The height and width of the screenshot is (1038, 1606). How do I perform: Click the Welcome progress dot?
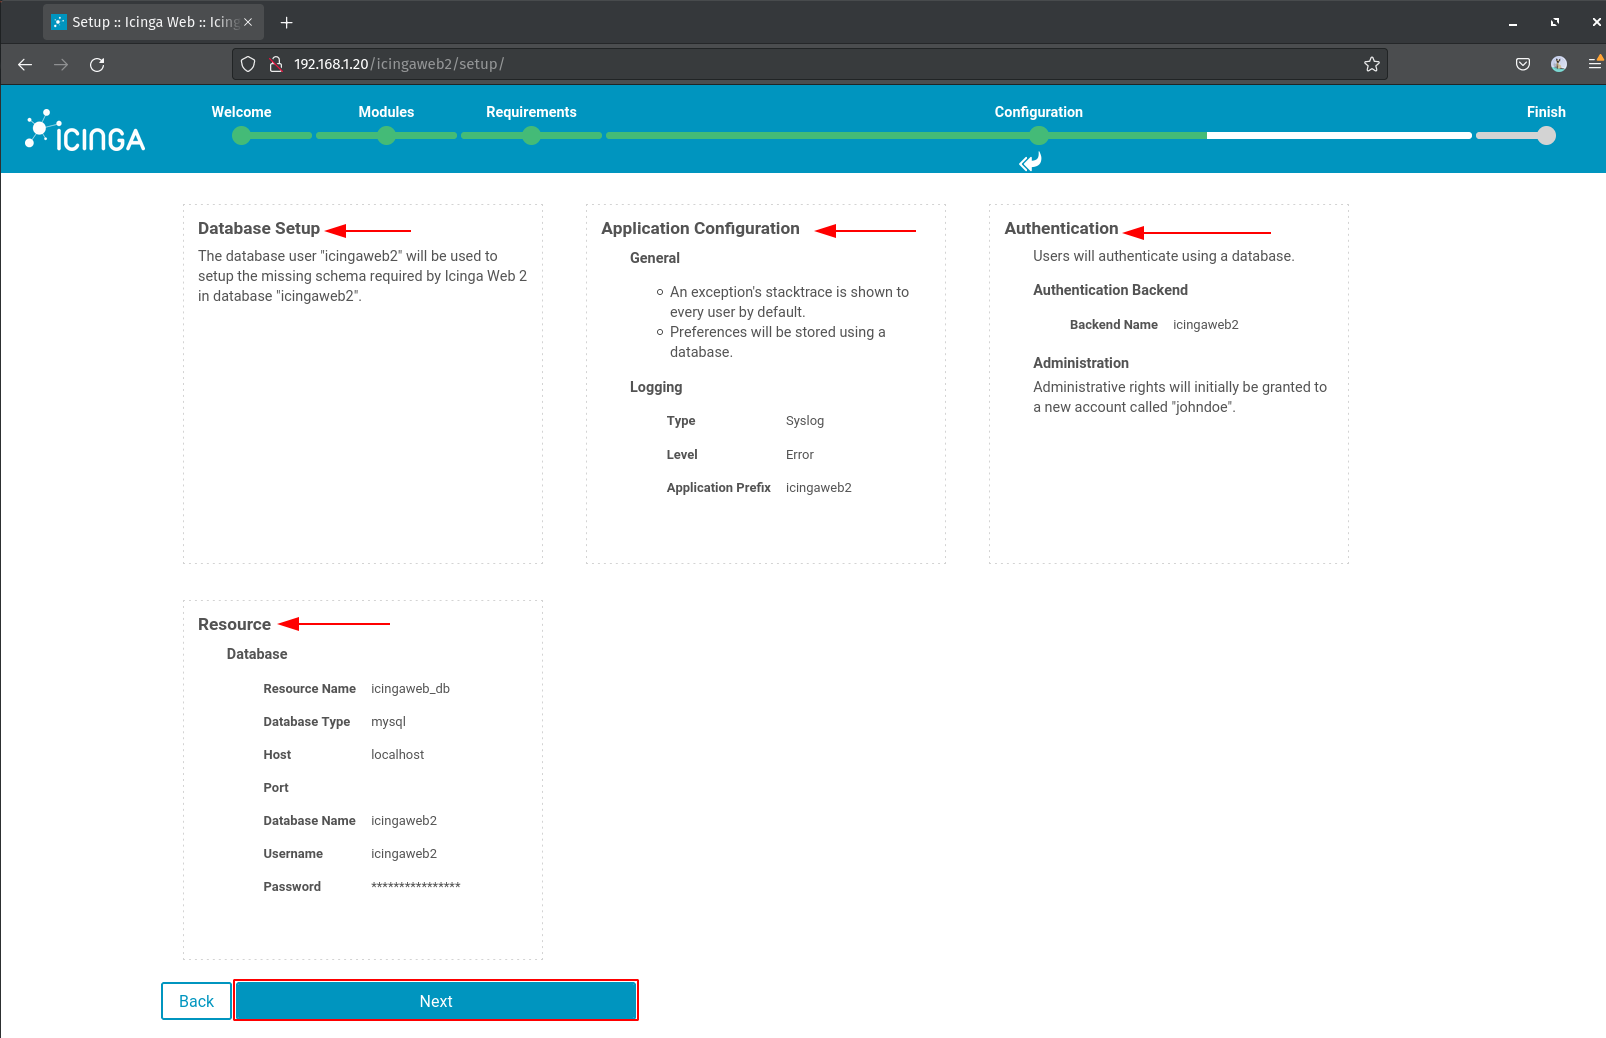(241, 136)
